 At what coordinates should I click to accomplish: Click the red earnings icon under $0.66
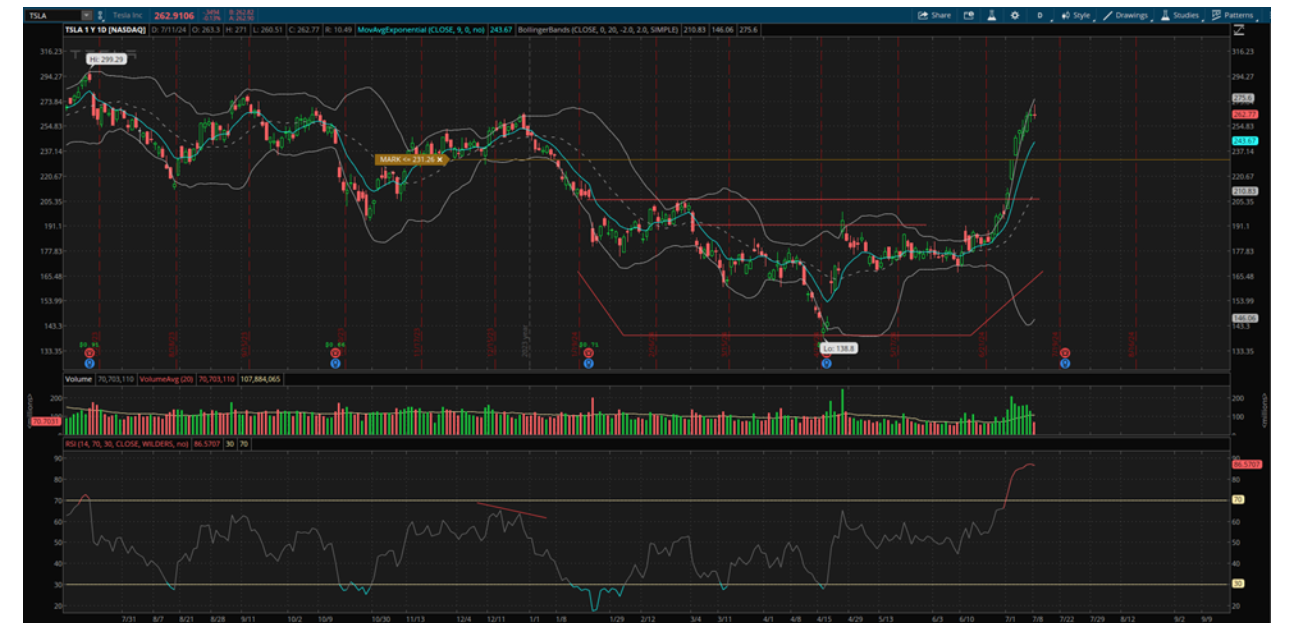335,353
